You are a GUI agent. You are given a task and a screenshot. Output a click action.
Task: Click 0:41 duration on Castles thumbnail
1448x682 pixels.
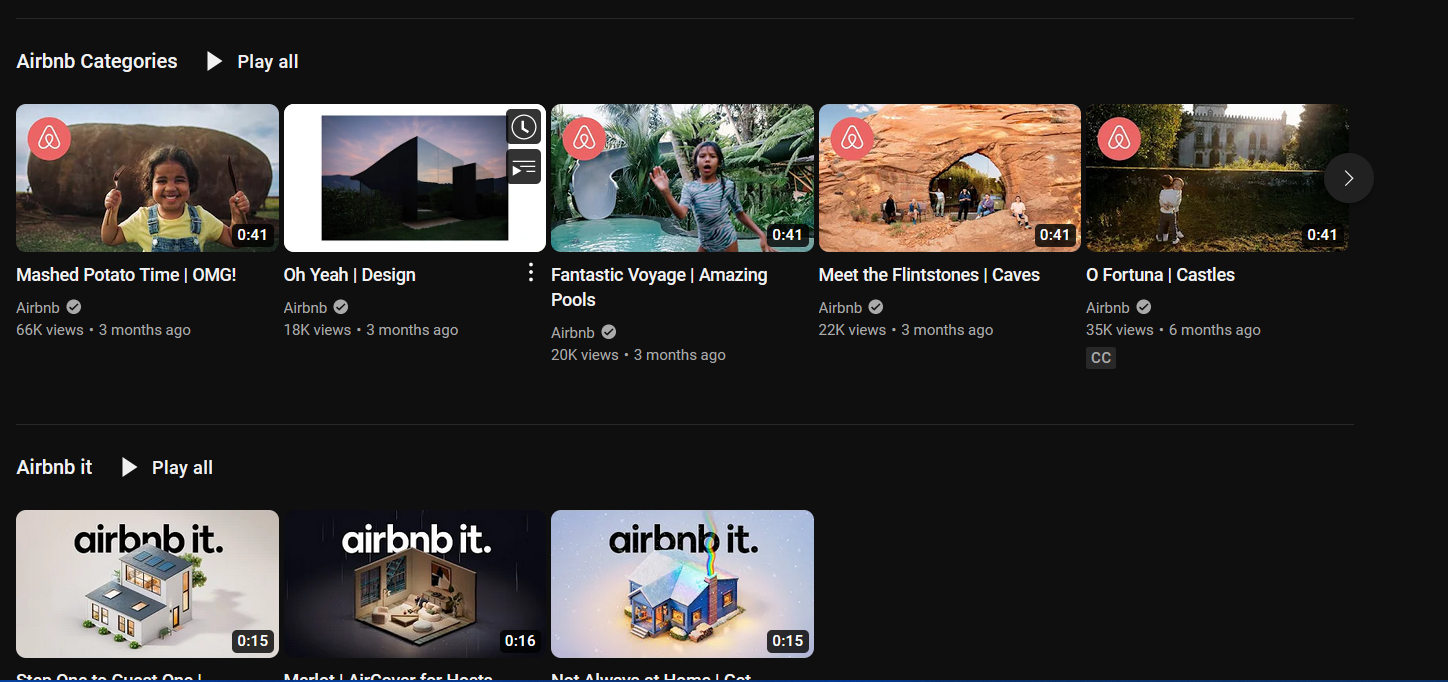(1322, 235)
